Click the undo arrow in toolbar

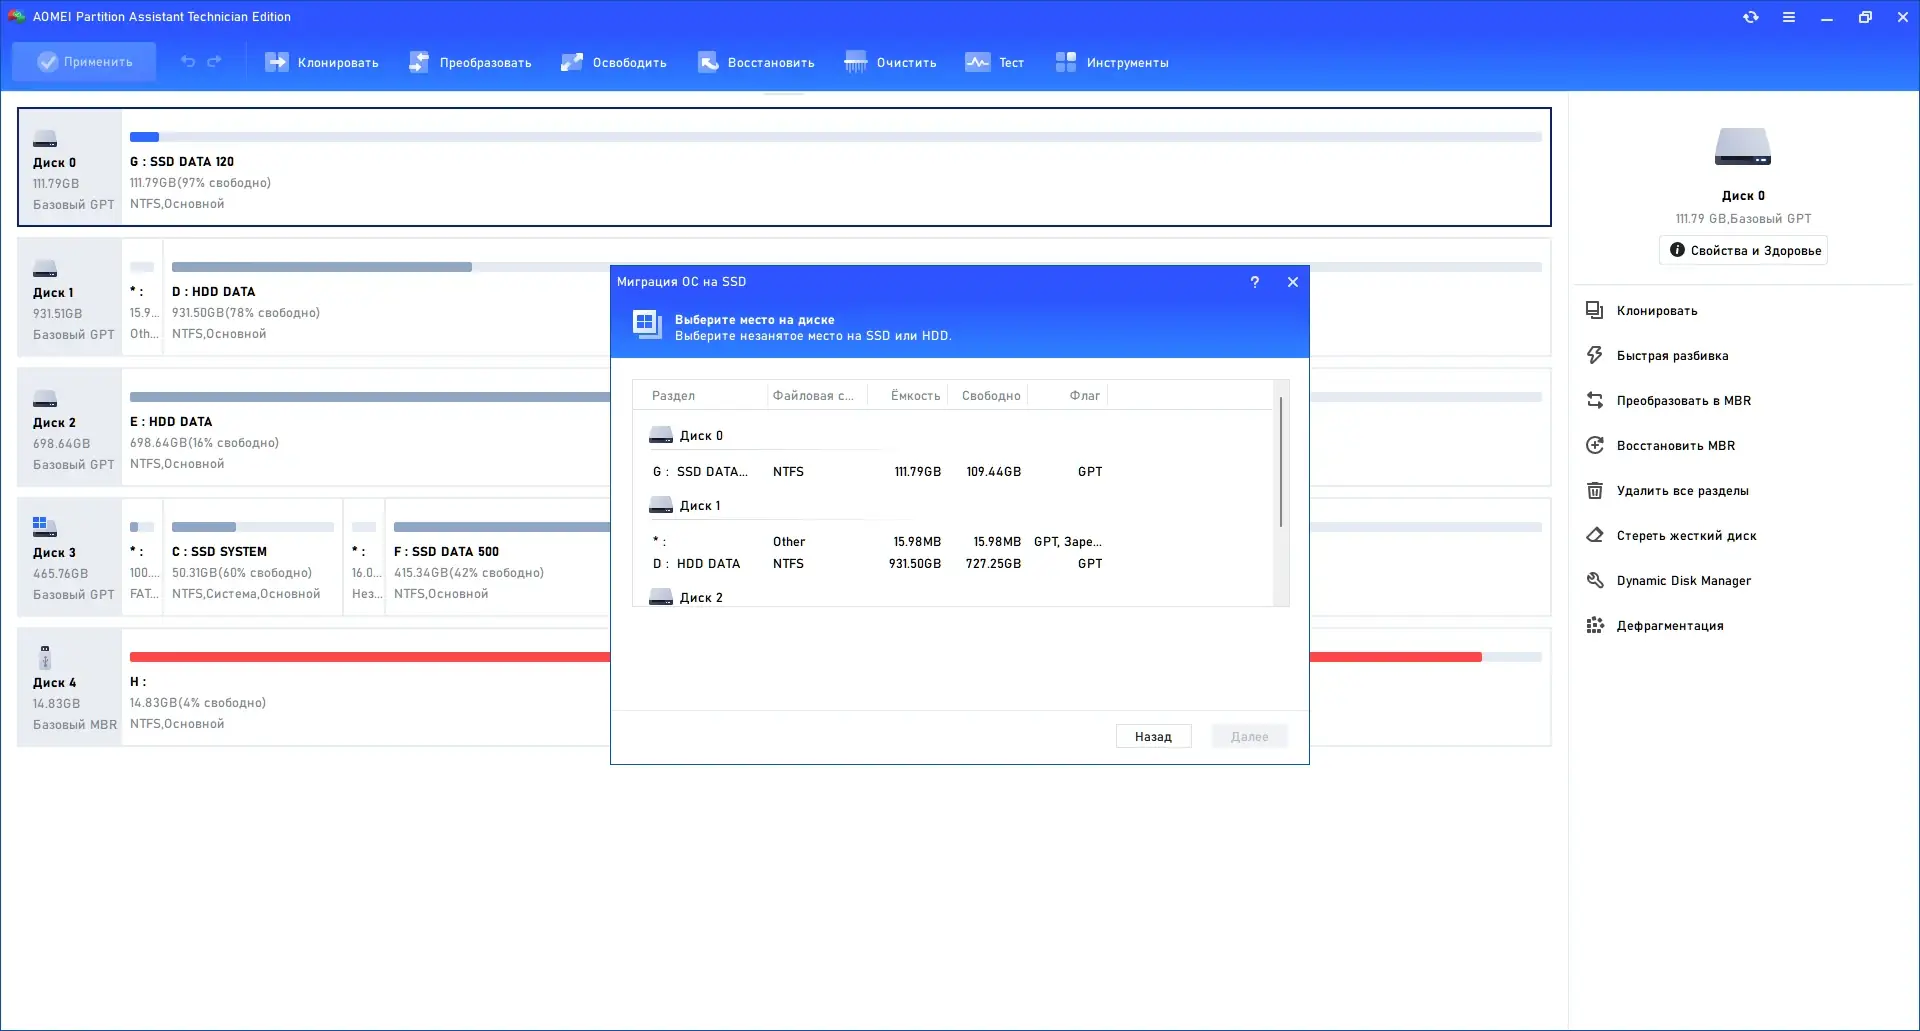(188, 62)
